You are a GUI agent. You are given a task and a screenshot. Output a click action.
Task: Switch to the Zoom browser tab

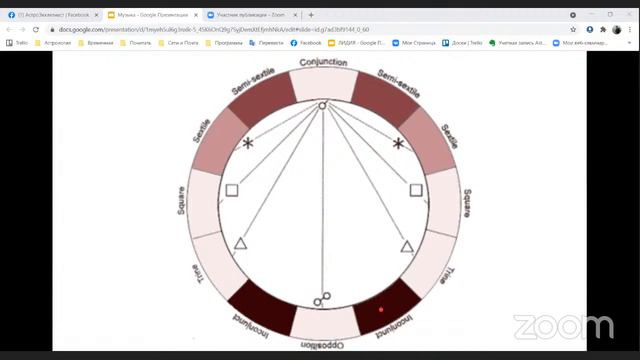click(x=251, y=15)
